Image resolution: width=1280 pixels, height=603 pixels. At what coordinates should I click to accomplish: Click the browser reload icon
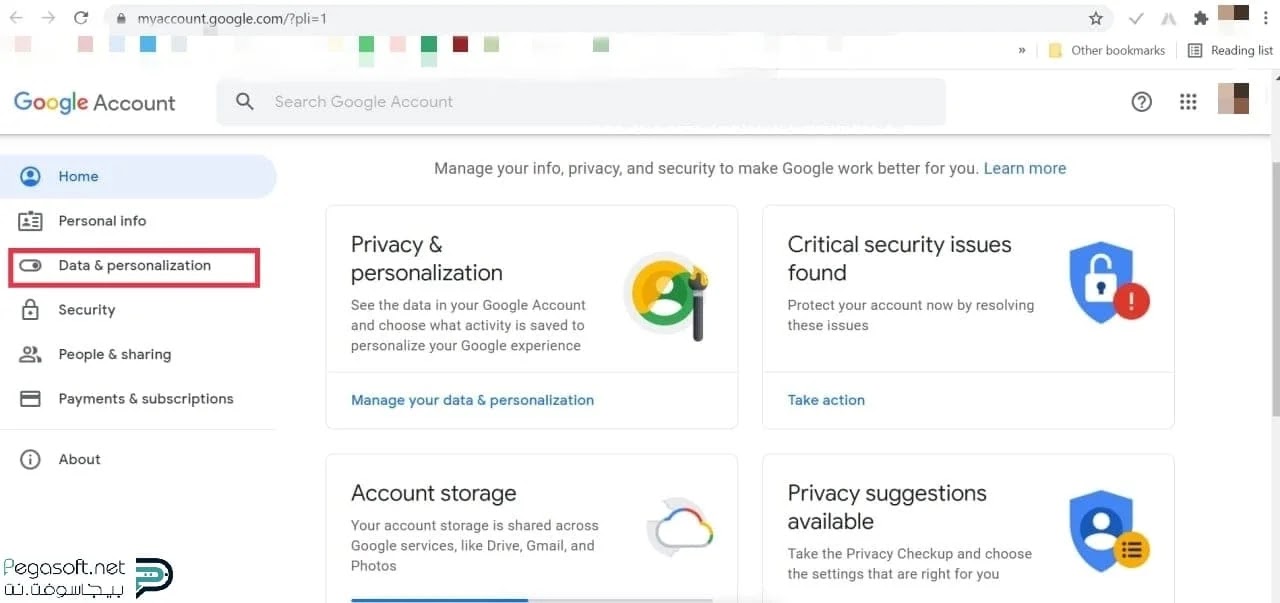click(x=81, y=18)
